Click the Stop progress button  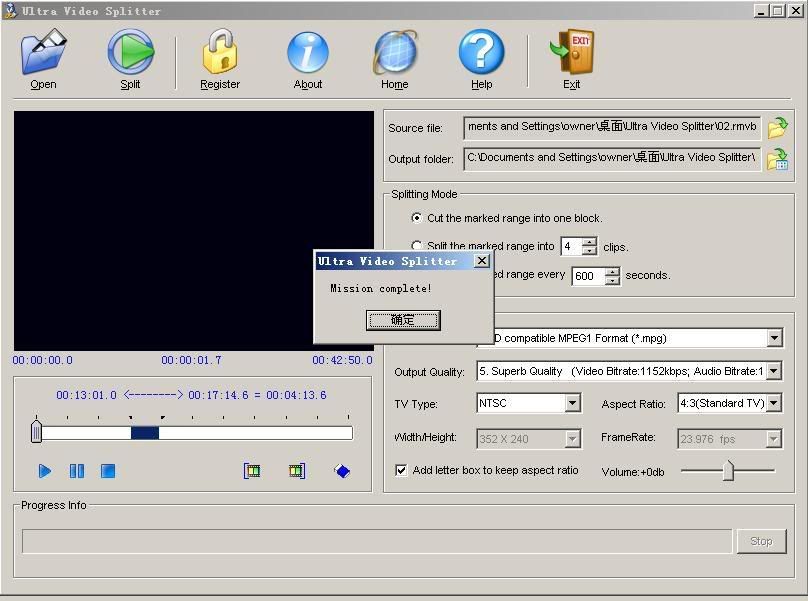[x=761, y=541]
